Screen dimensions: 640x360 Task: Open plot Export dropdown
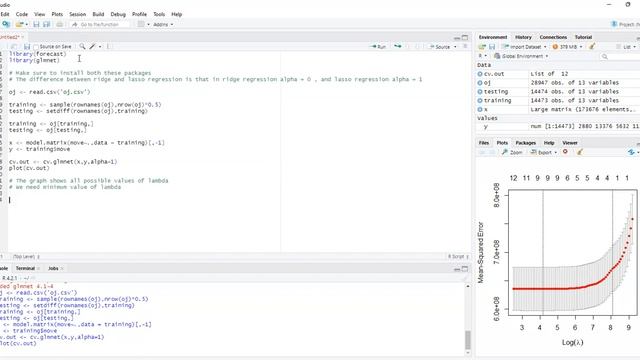(544, 152)
